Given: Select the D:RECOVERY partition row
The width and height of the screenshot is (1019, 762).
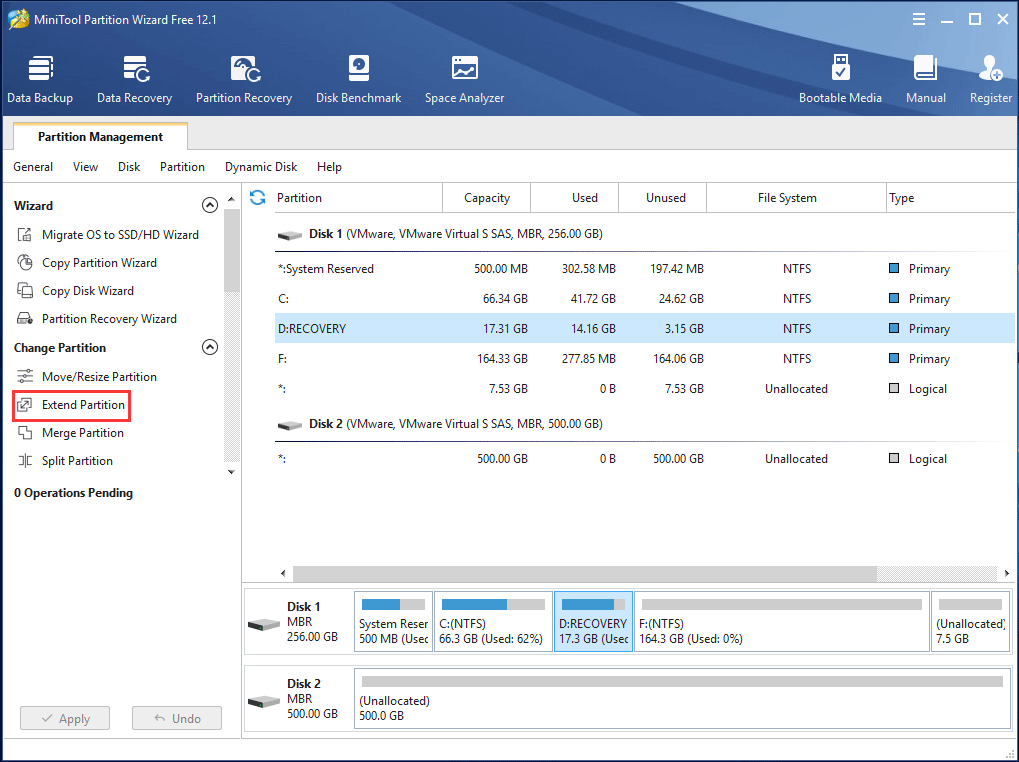Looking at the screenshot, I should 645,329.
